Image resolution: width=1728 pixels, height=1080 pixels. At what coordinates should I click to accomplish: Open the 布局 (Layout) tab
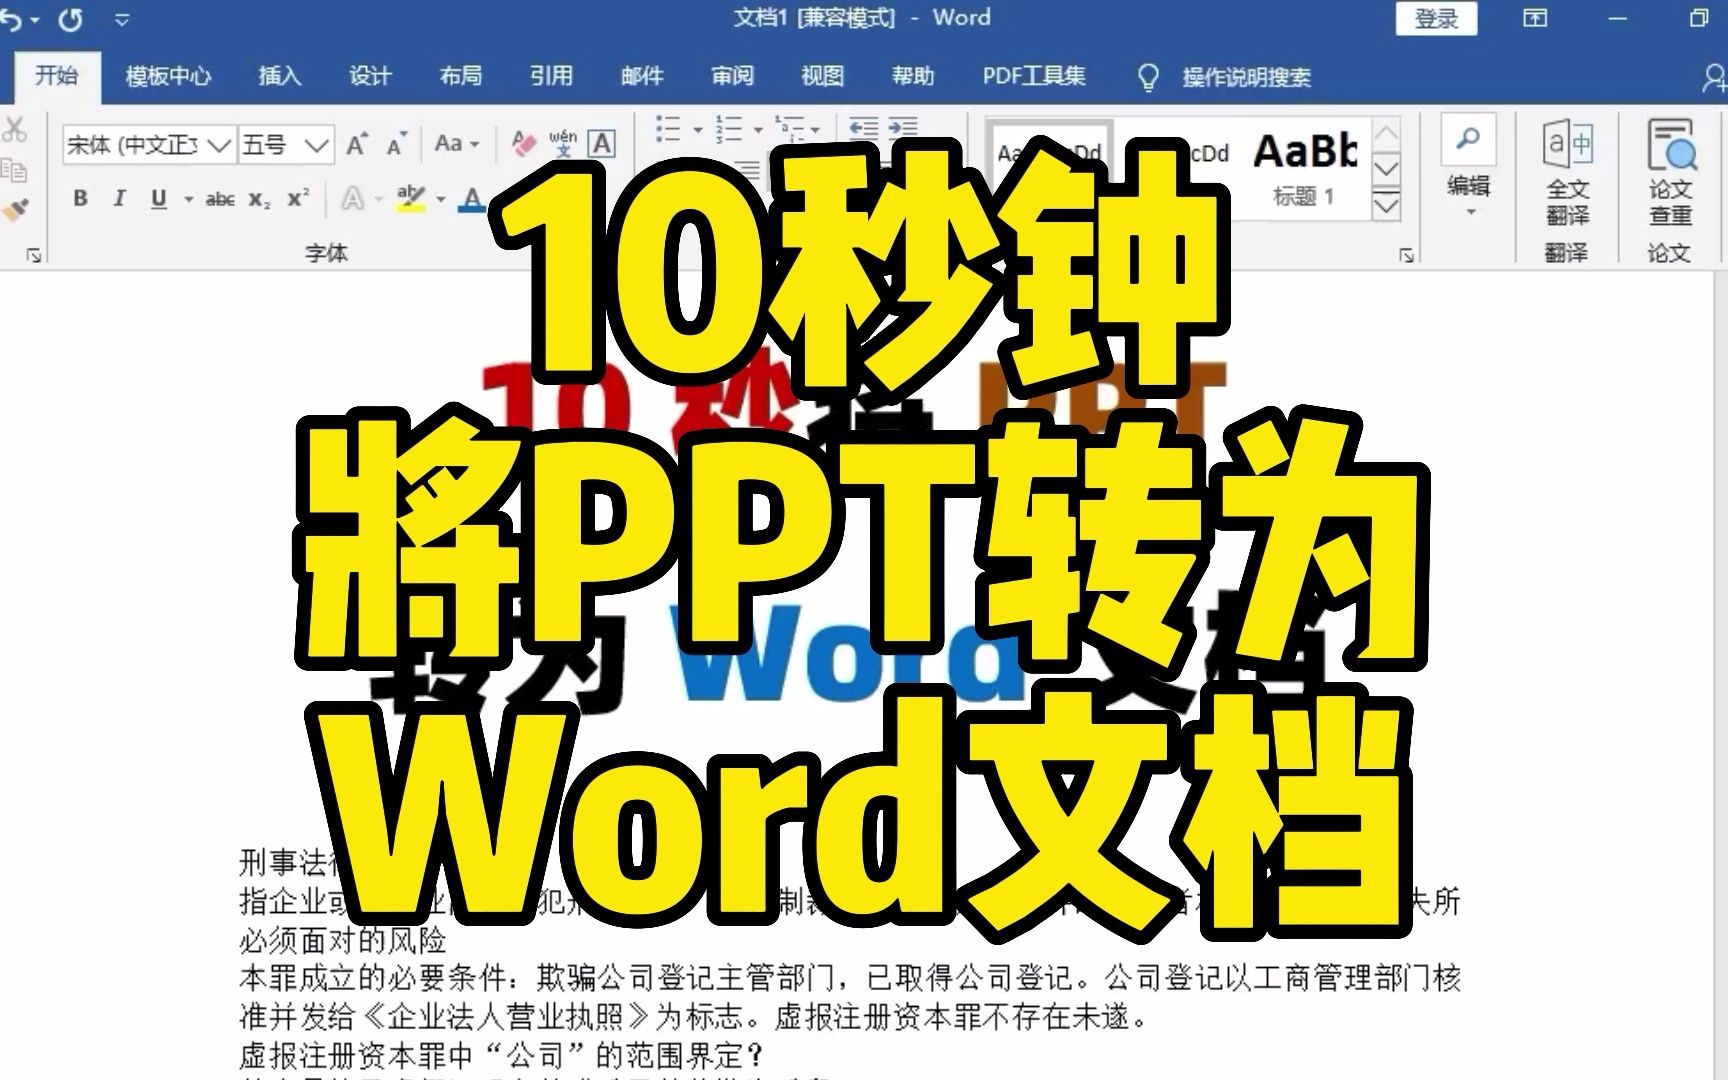tap(461, 76)
